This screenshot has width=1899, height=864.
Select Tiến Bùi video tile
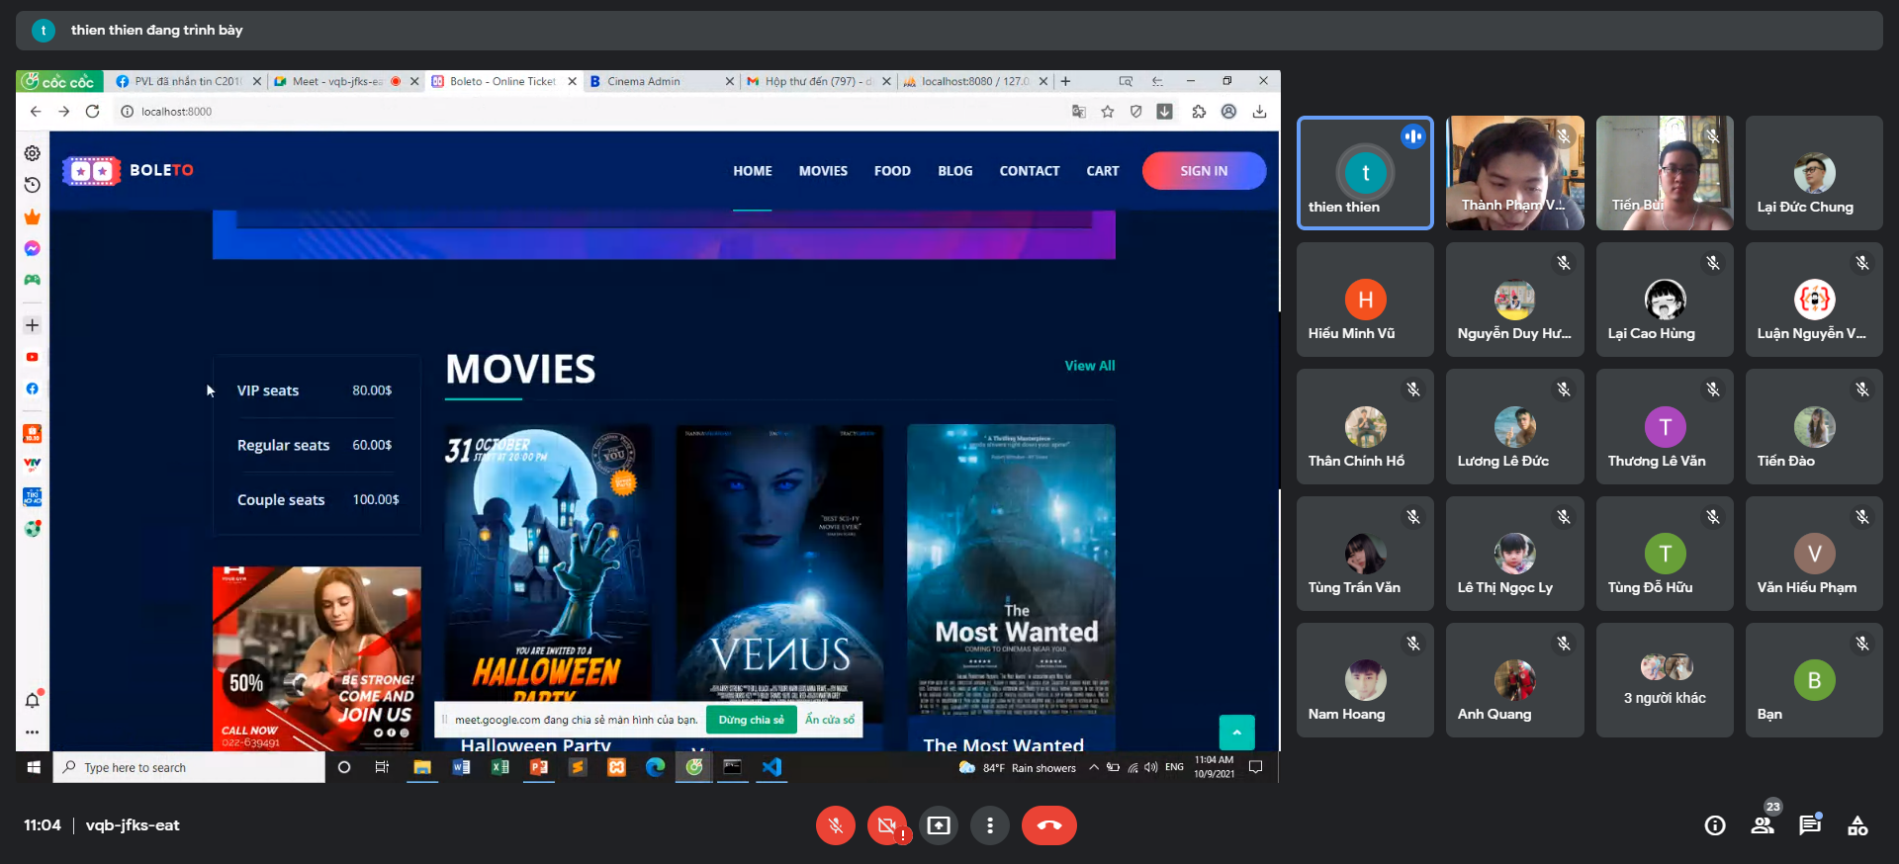[1664, 173]
